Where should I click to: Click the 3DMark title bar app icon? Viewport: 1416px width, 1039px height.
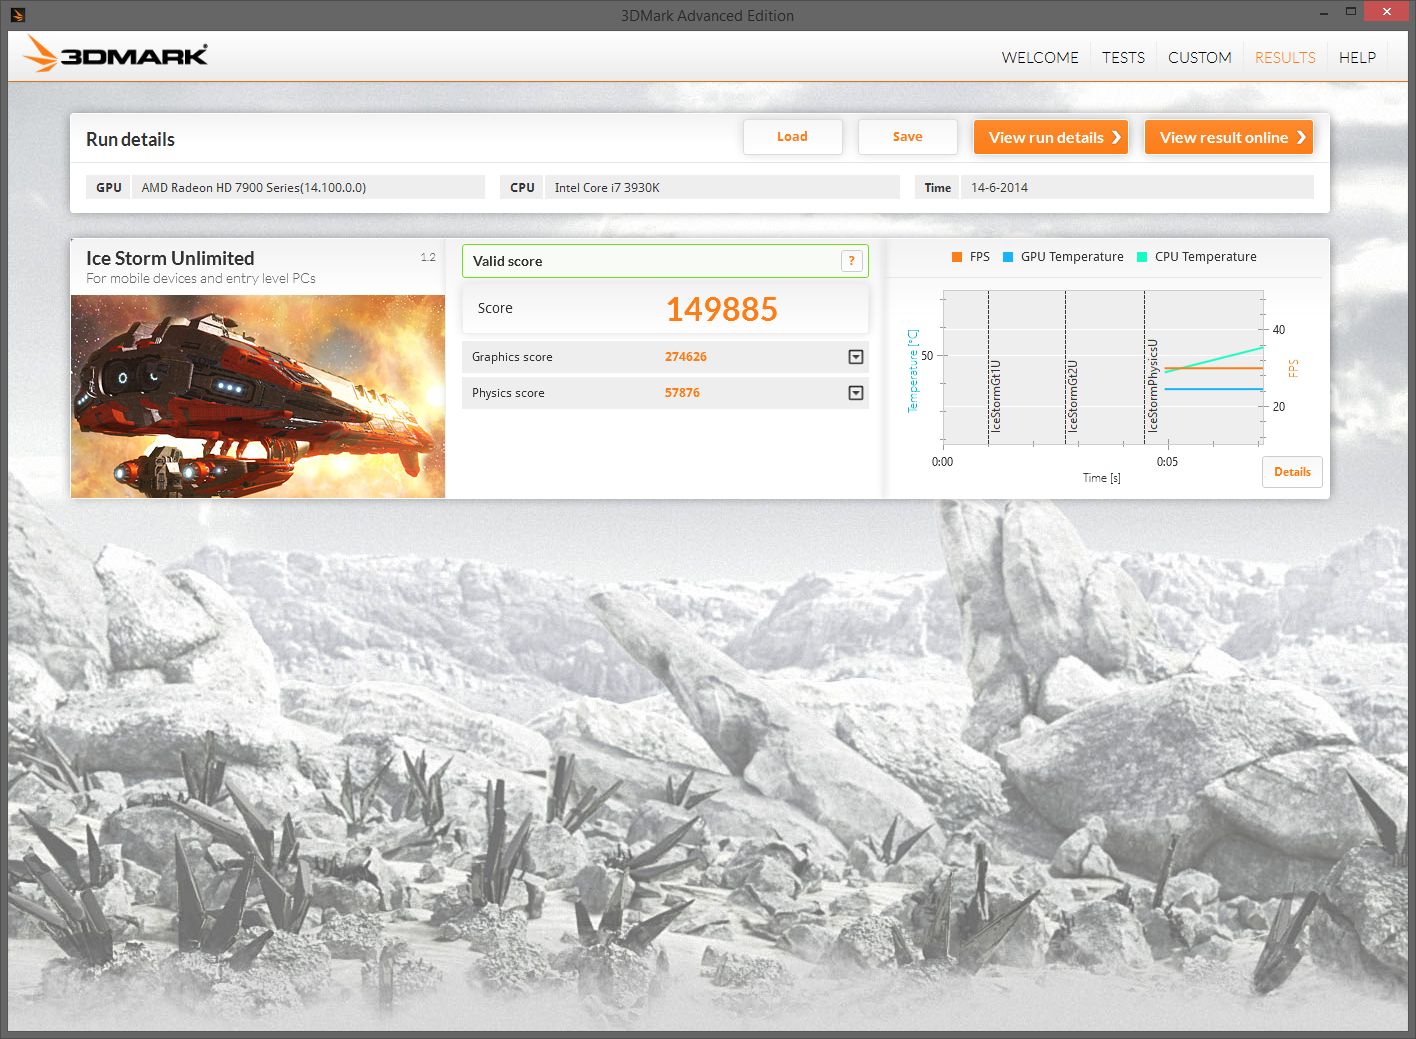tap(18, 15)
